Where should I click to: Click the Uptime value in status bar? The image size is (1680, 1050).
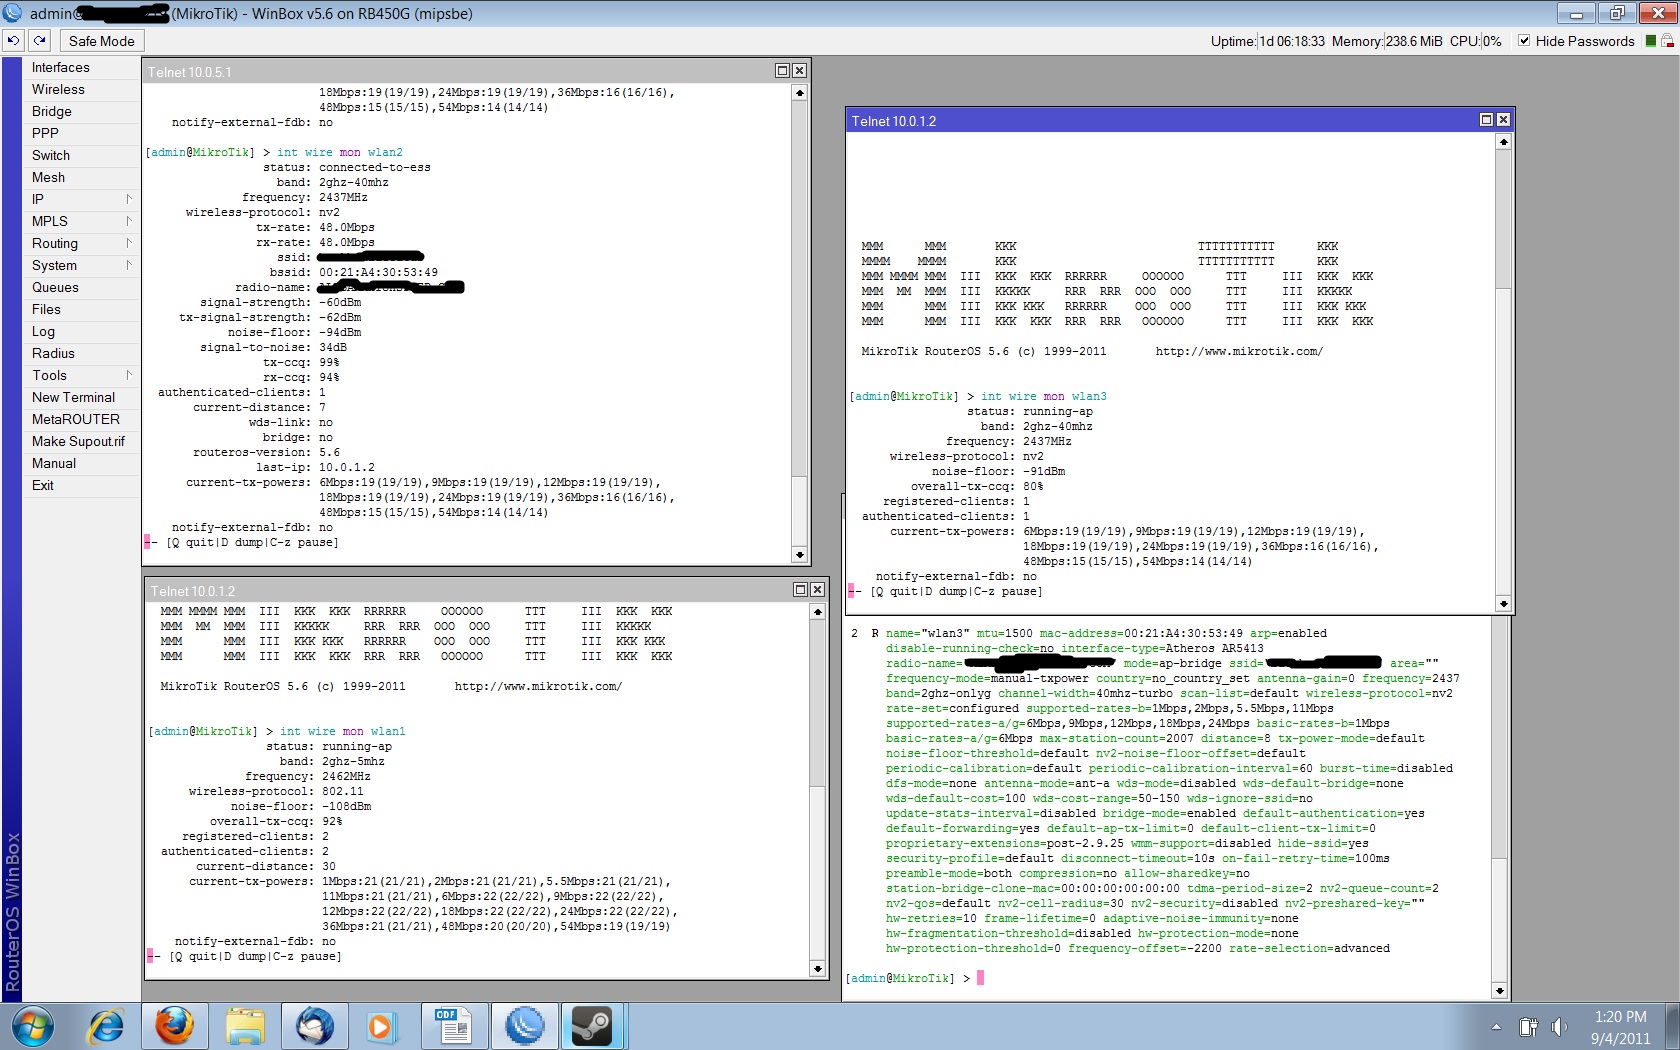1291,41
